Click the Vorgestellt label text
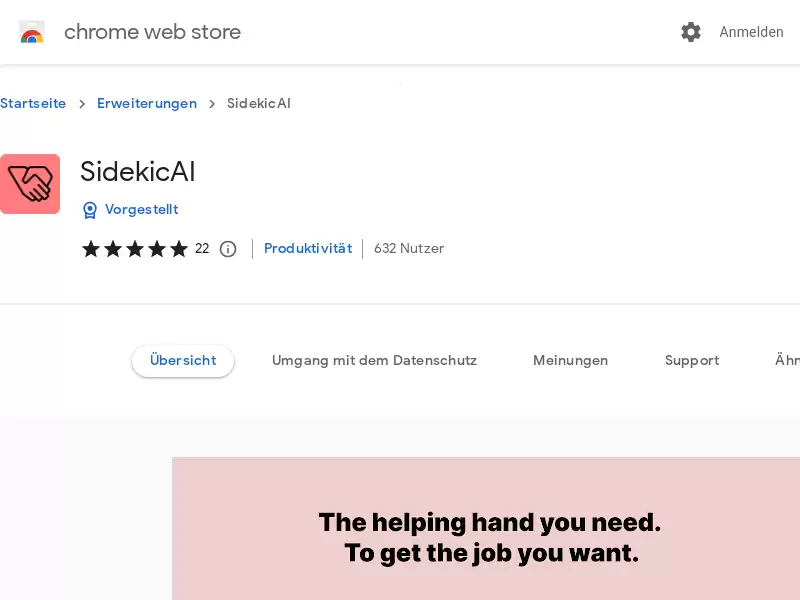This screenshot has height=600, width=800. (x=142, y=210)
